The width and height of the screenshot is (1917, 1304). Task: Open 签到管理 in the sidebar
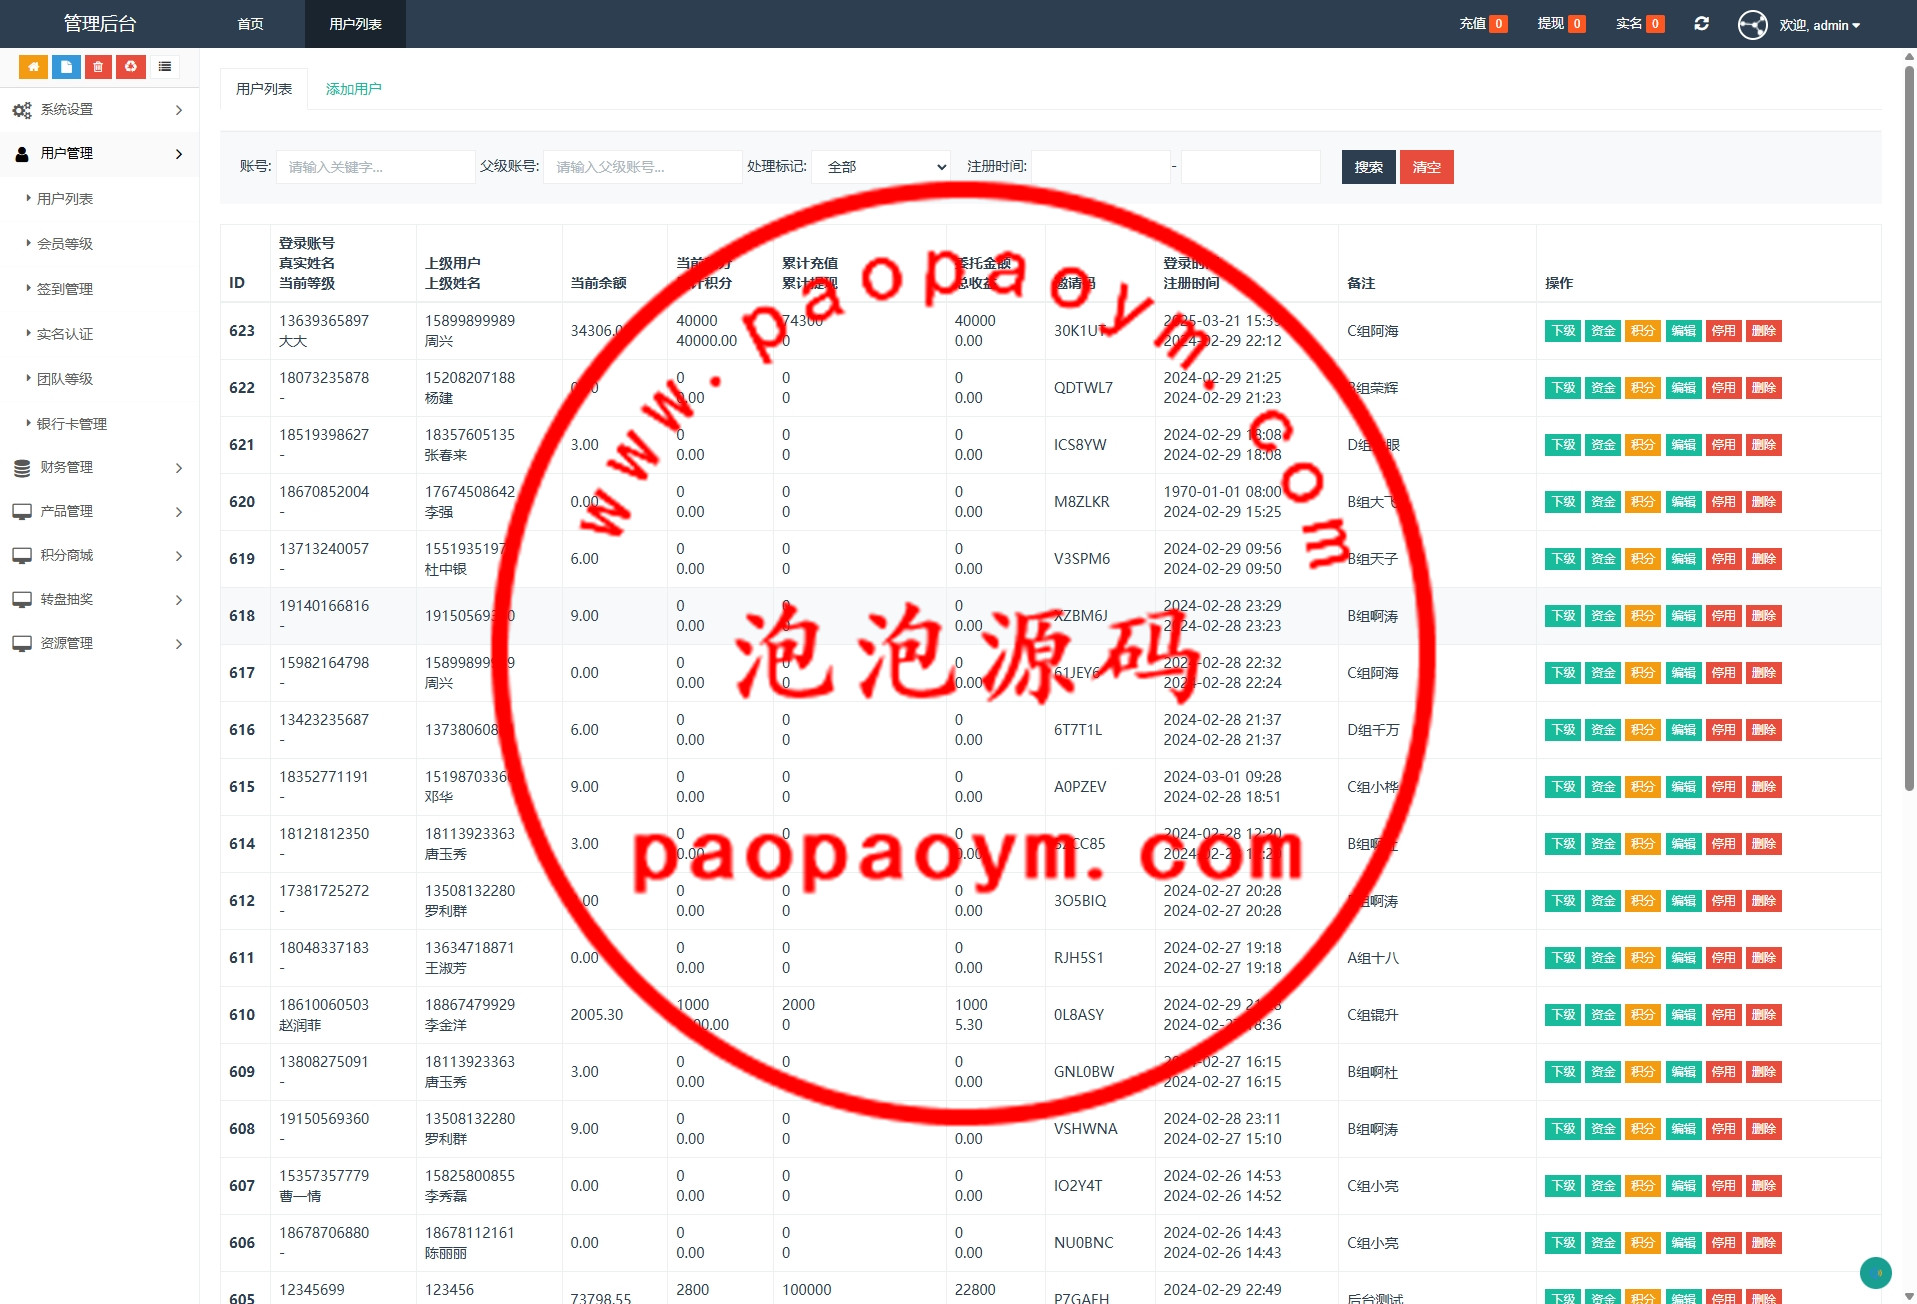[65, 289]
